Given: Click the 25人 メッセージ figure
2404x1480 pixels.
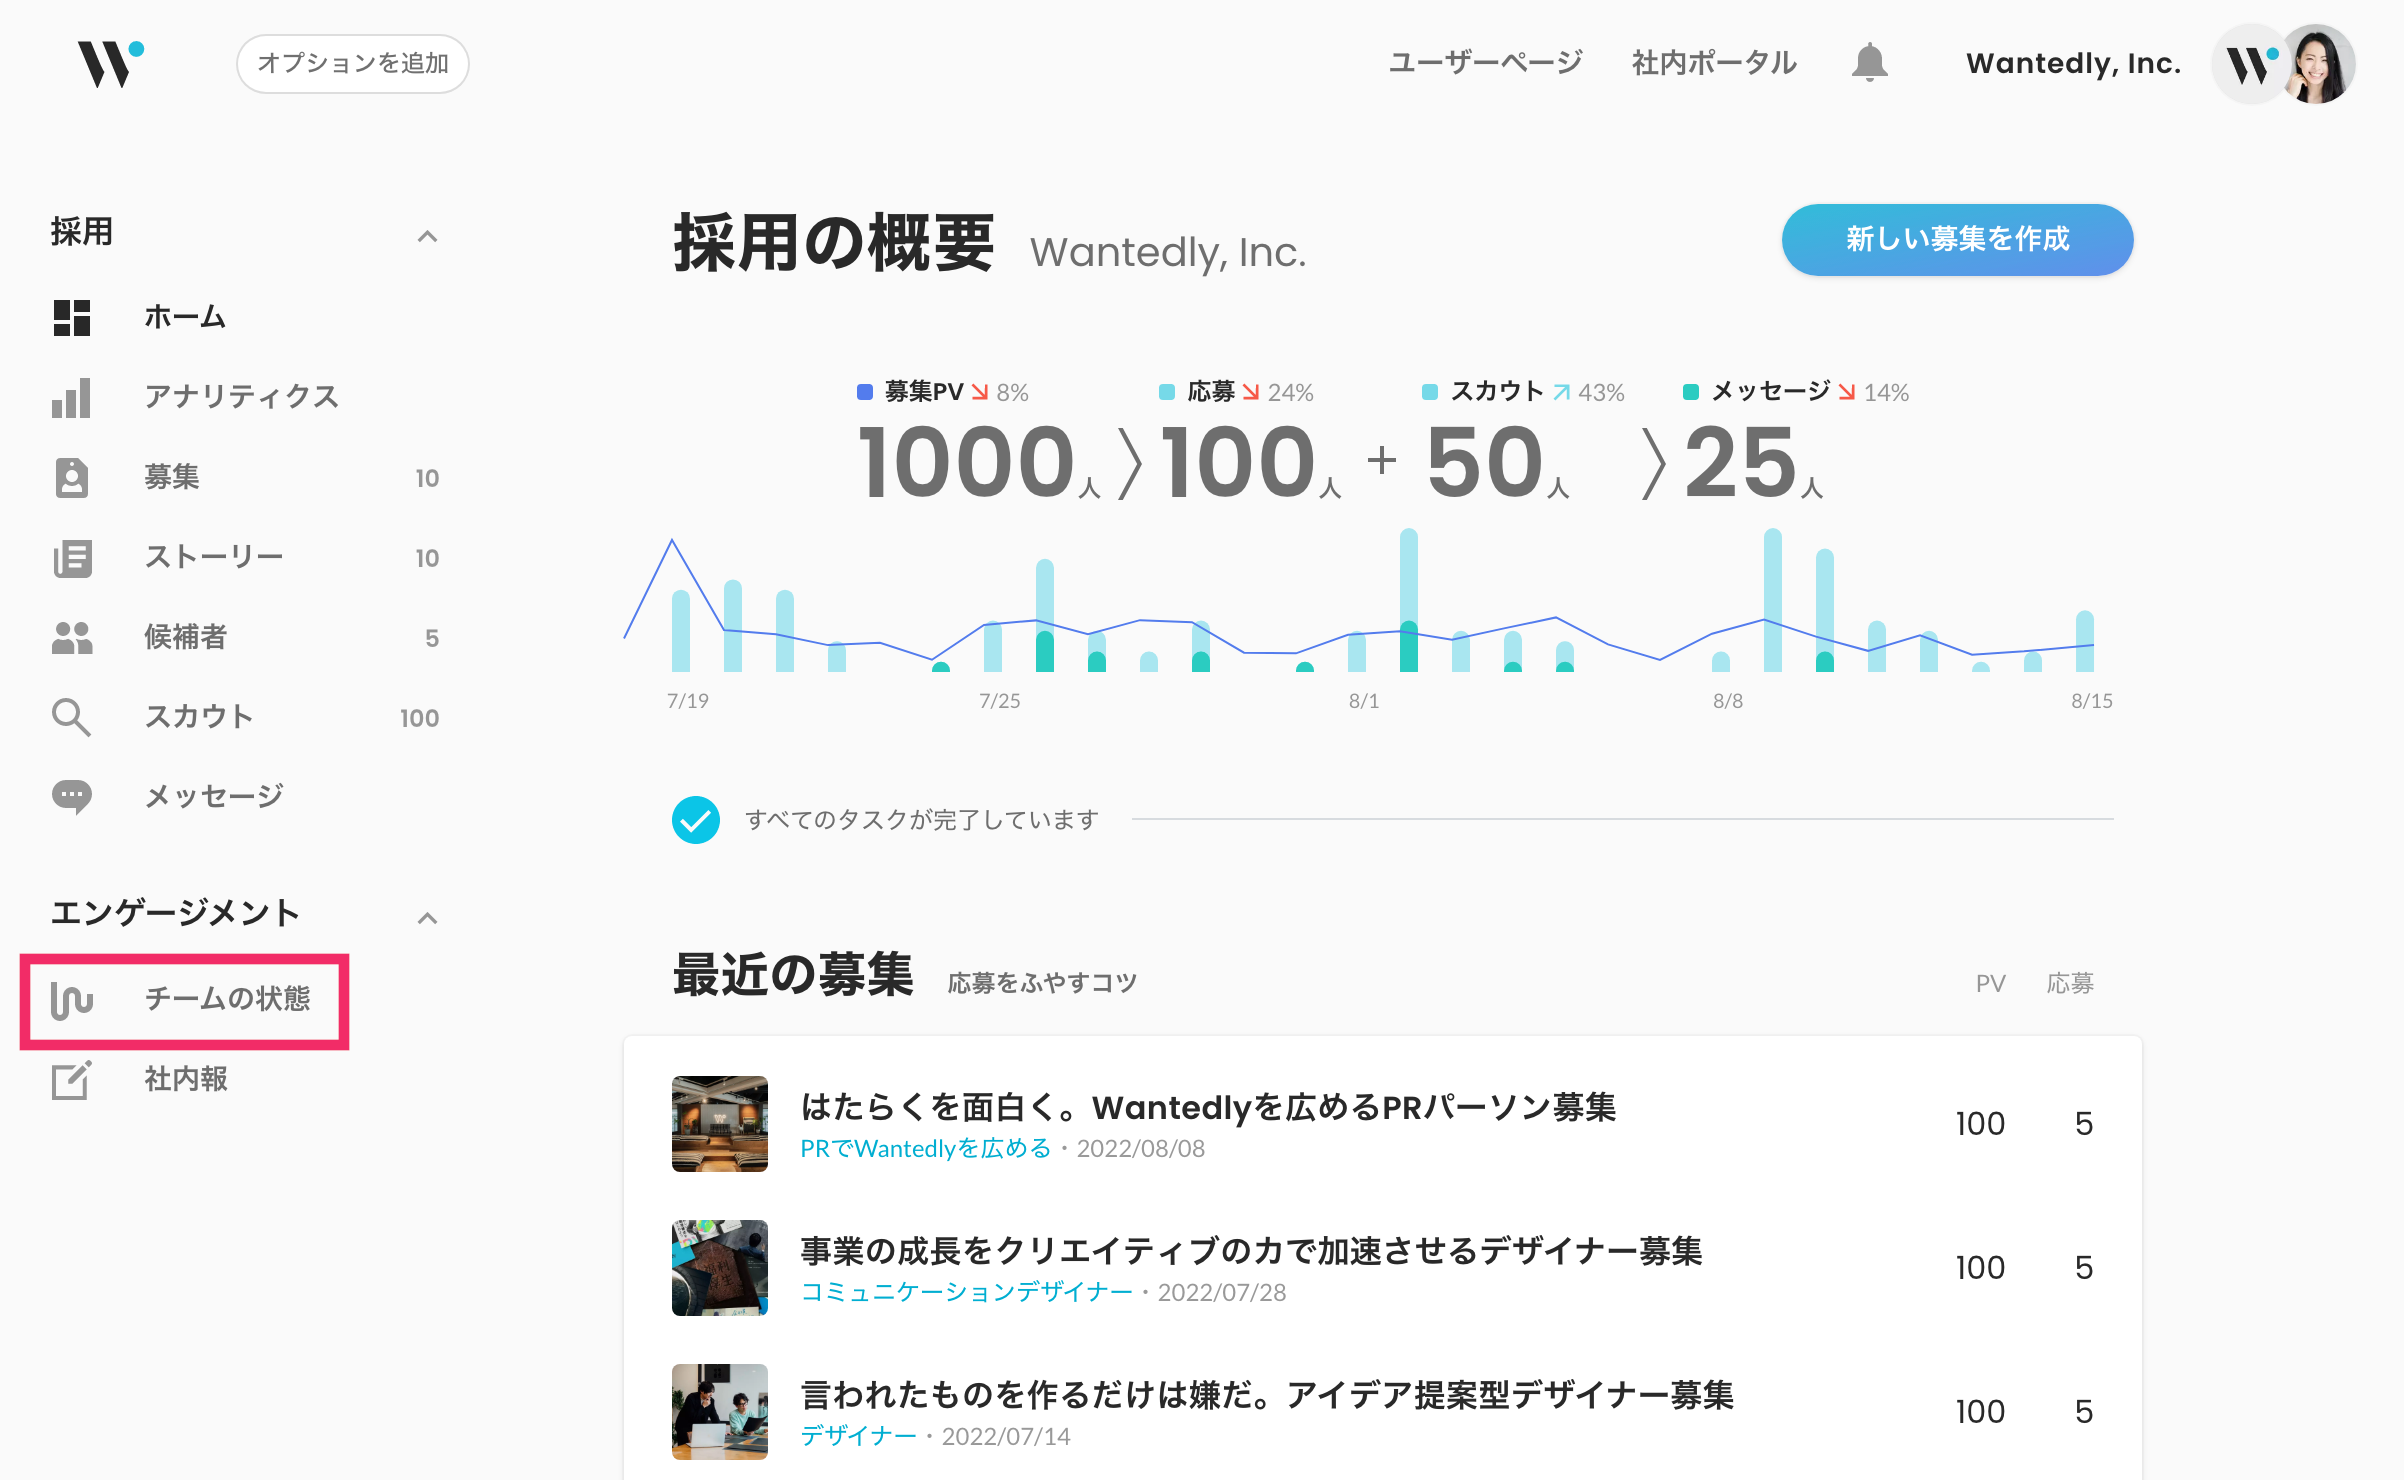Looking at the screenshot, I should tap(1754, 463).
